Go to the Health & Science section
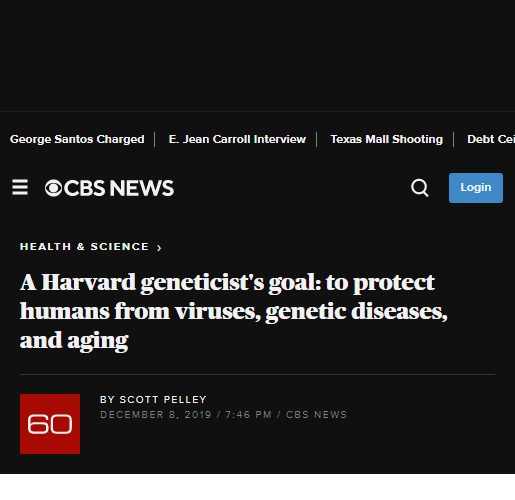Viewport: 515px width, 500px height. [84, 247]
